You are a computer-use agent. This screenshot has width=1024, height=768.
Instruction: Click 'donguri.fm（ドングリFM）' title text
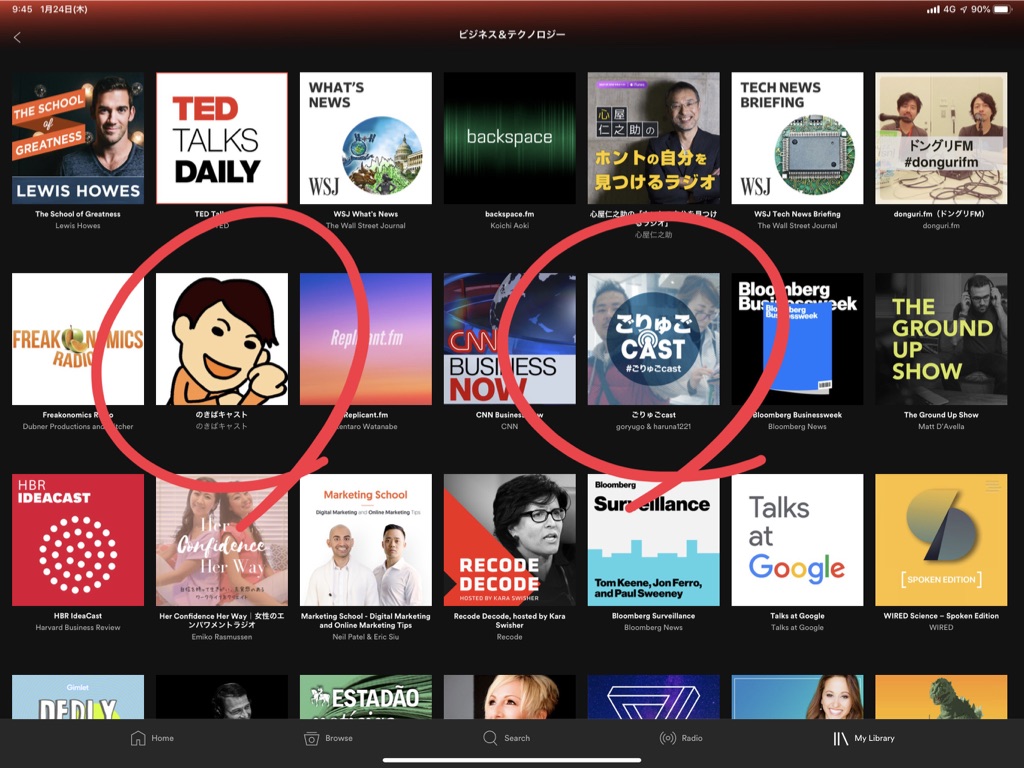coord(941,214)
